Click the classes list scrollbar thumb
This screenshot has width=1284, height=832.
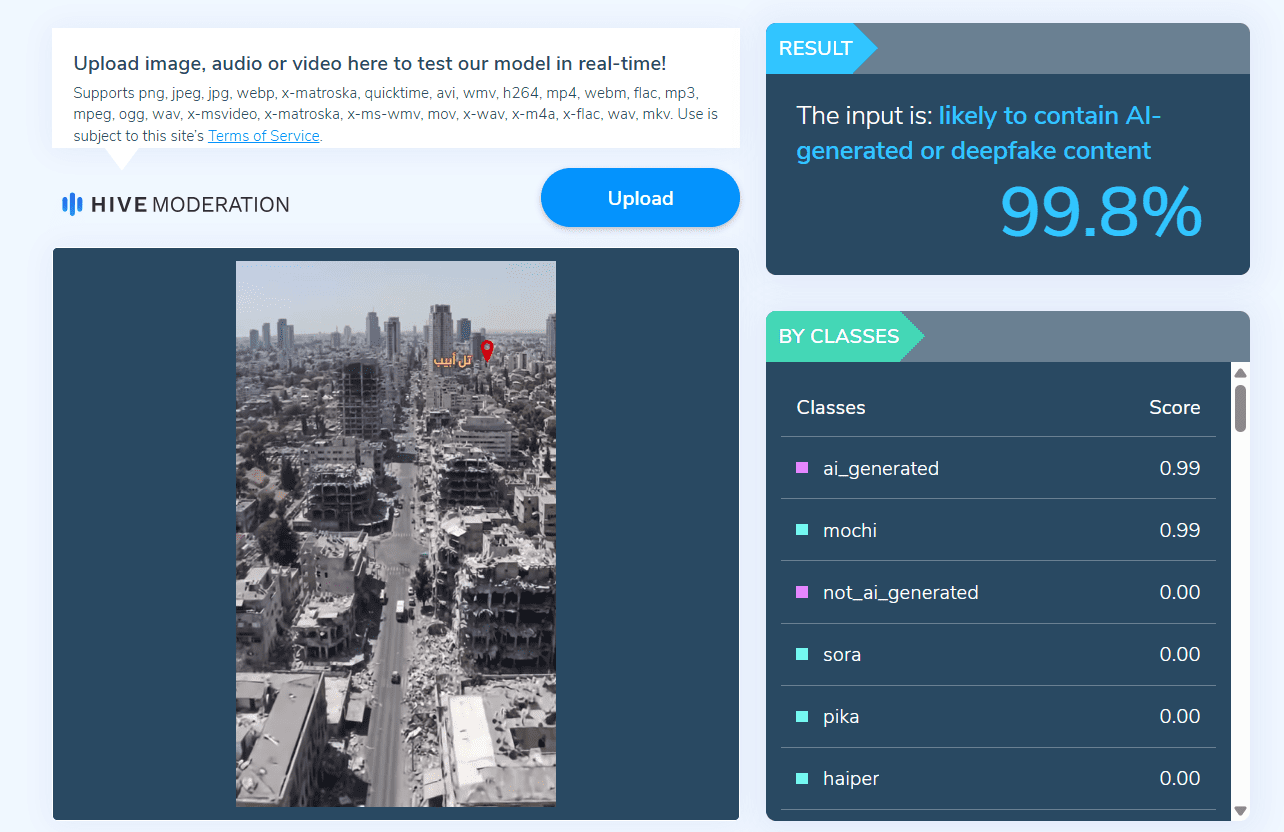tap(1241, 407)
